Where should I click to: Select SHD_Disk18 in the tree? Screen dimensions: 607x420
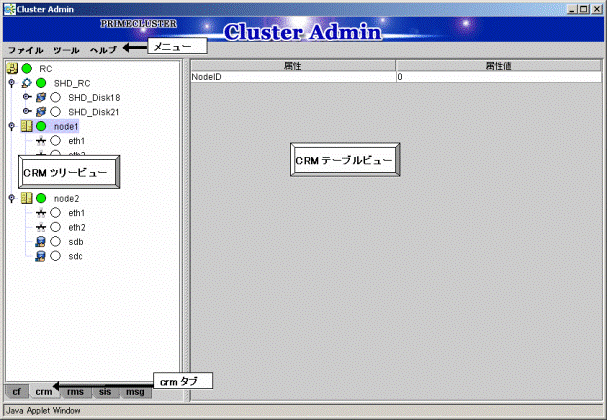[94, 98]
